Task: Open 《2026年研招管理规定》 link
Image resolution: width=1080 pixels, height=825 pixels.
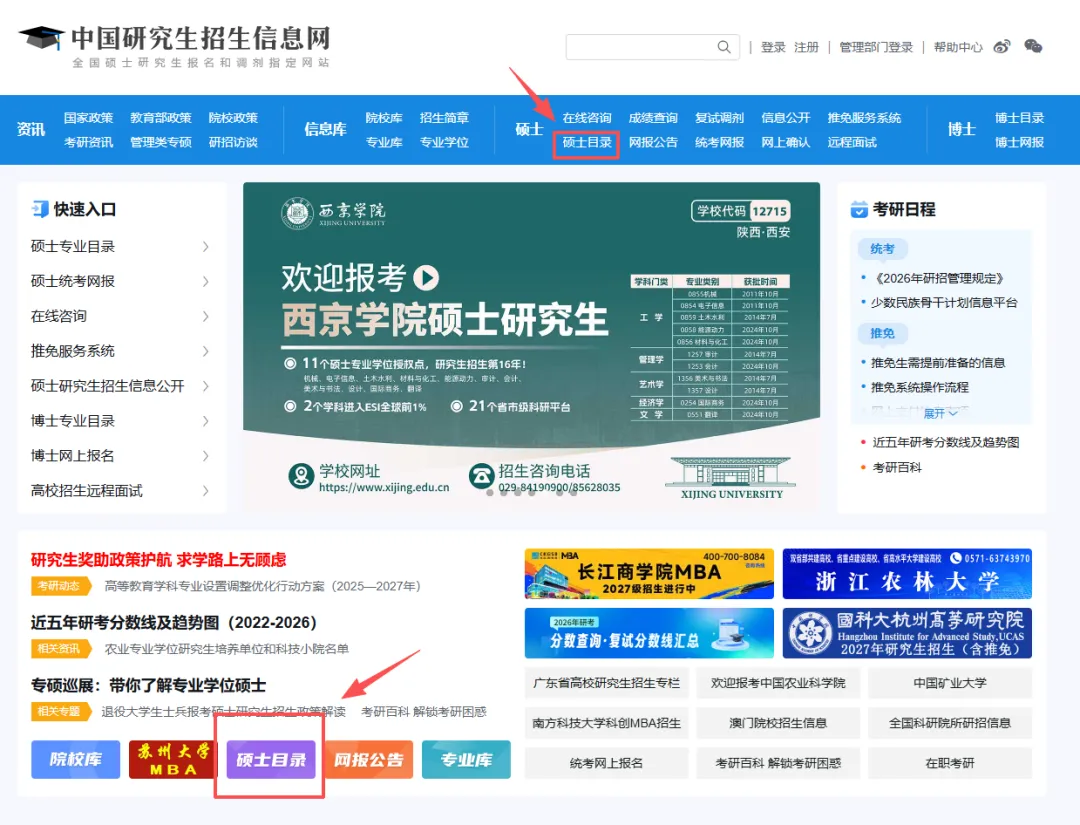Action: point(939,278)
